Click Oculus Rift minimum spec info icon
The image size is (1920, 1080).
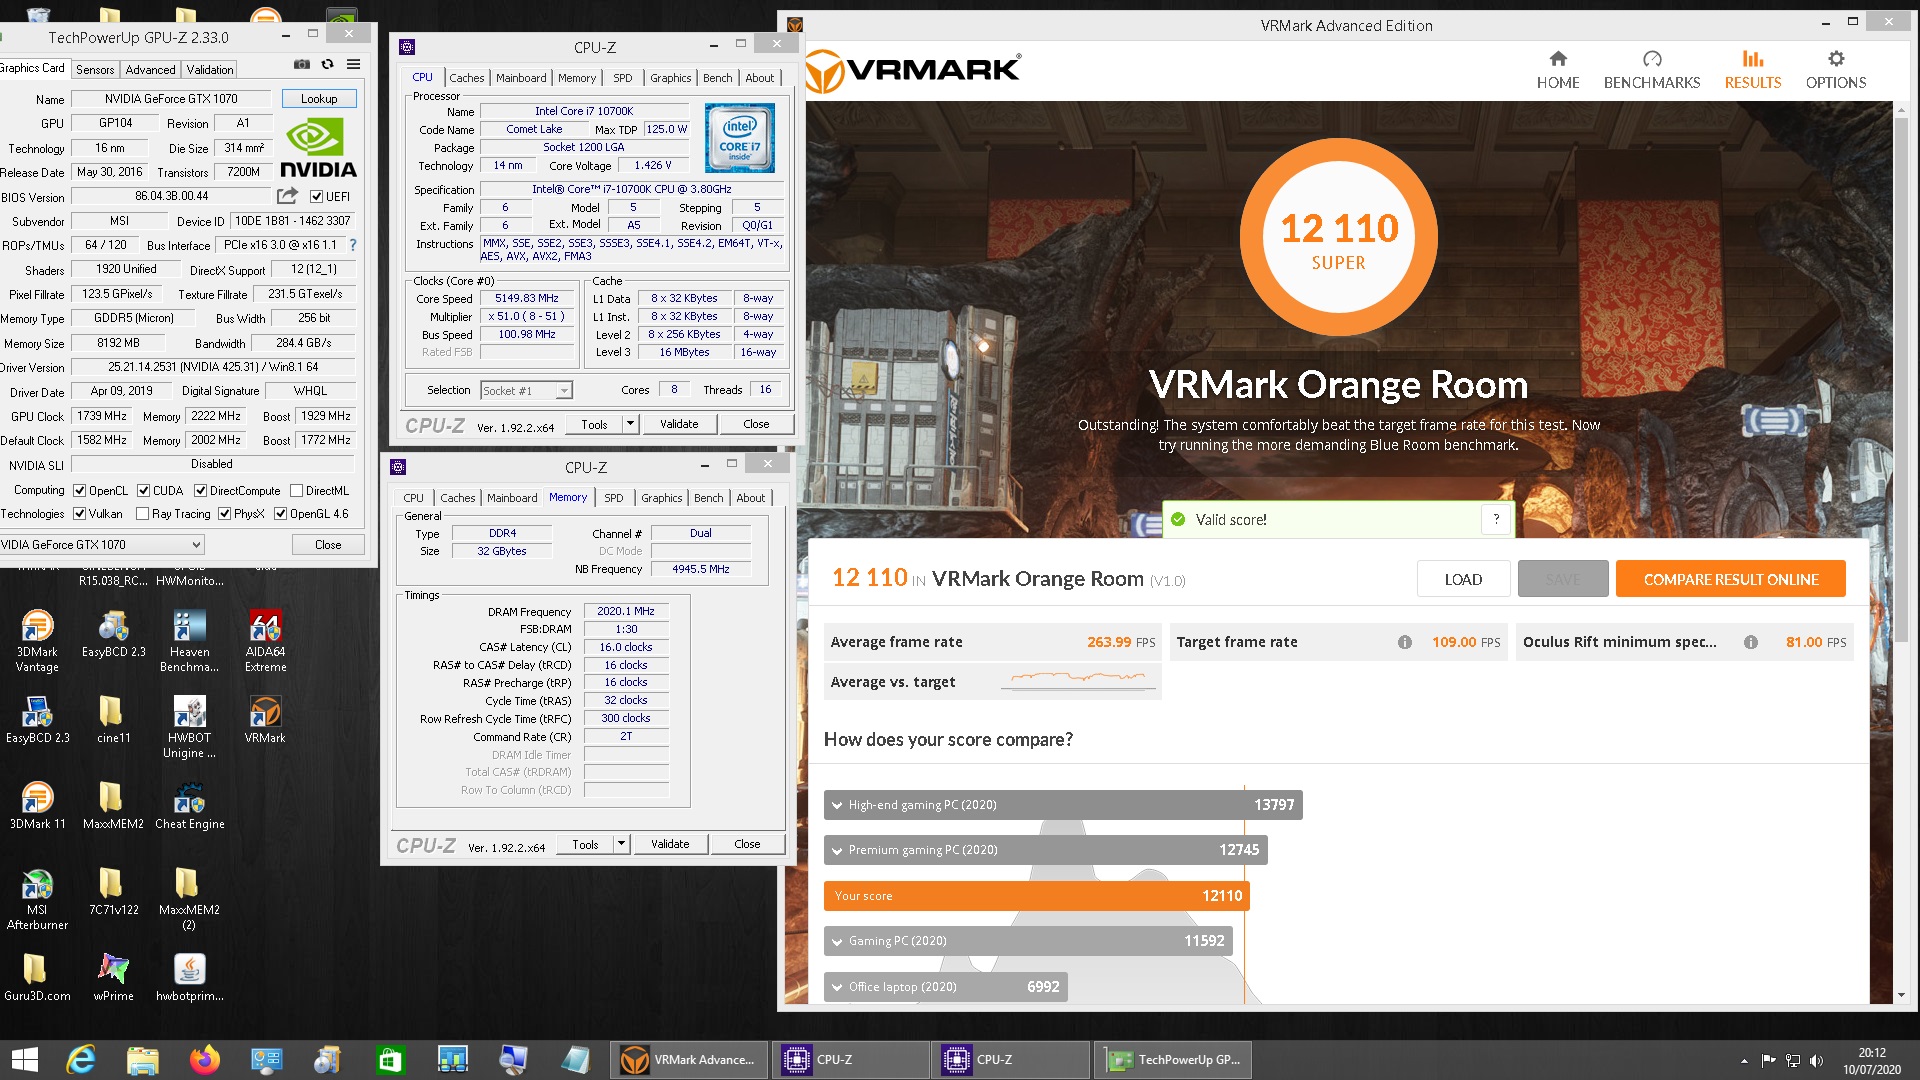coord(1751,642)
